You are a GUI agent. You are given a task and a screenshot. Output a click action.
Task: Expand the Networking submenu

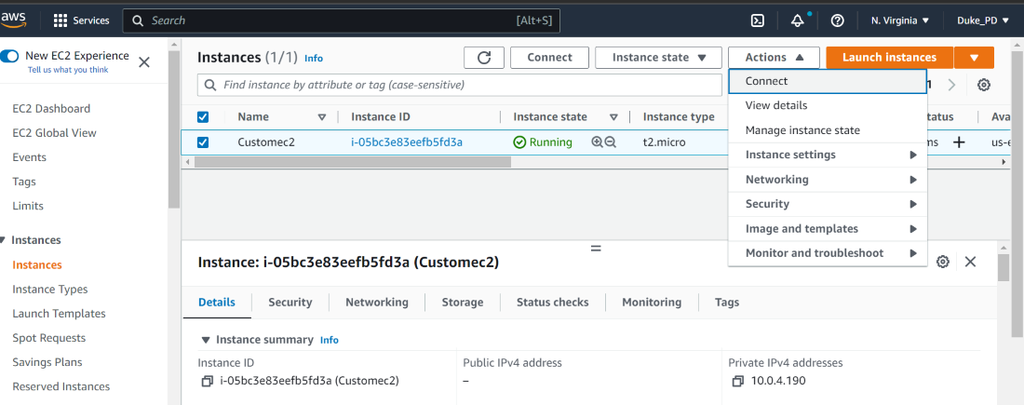pyautogui.click(x=827, y=179)
